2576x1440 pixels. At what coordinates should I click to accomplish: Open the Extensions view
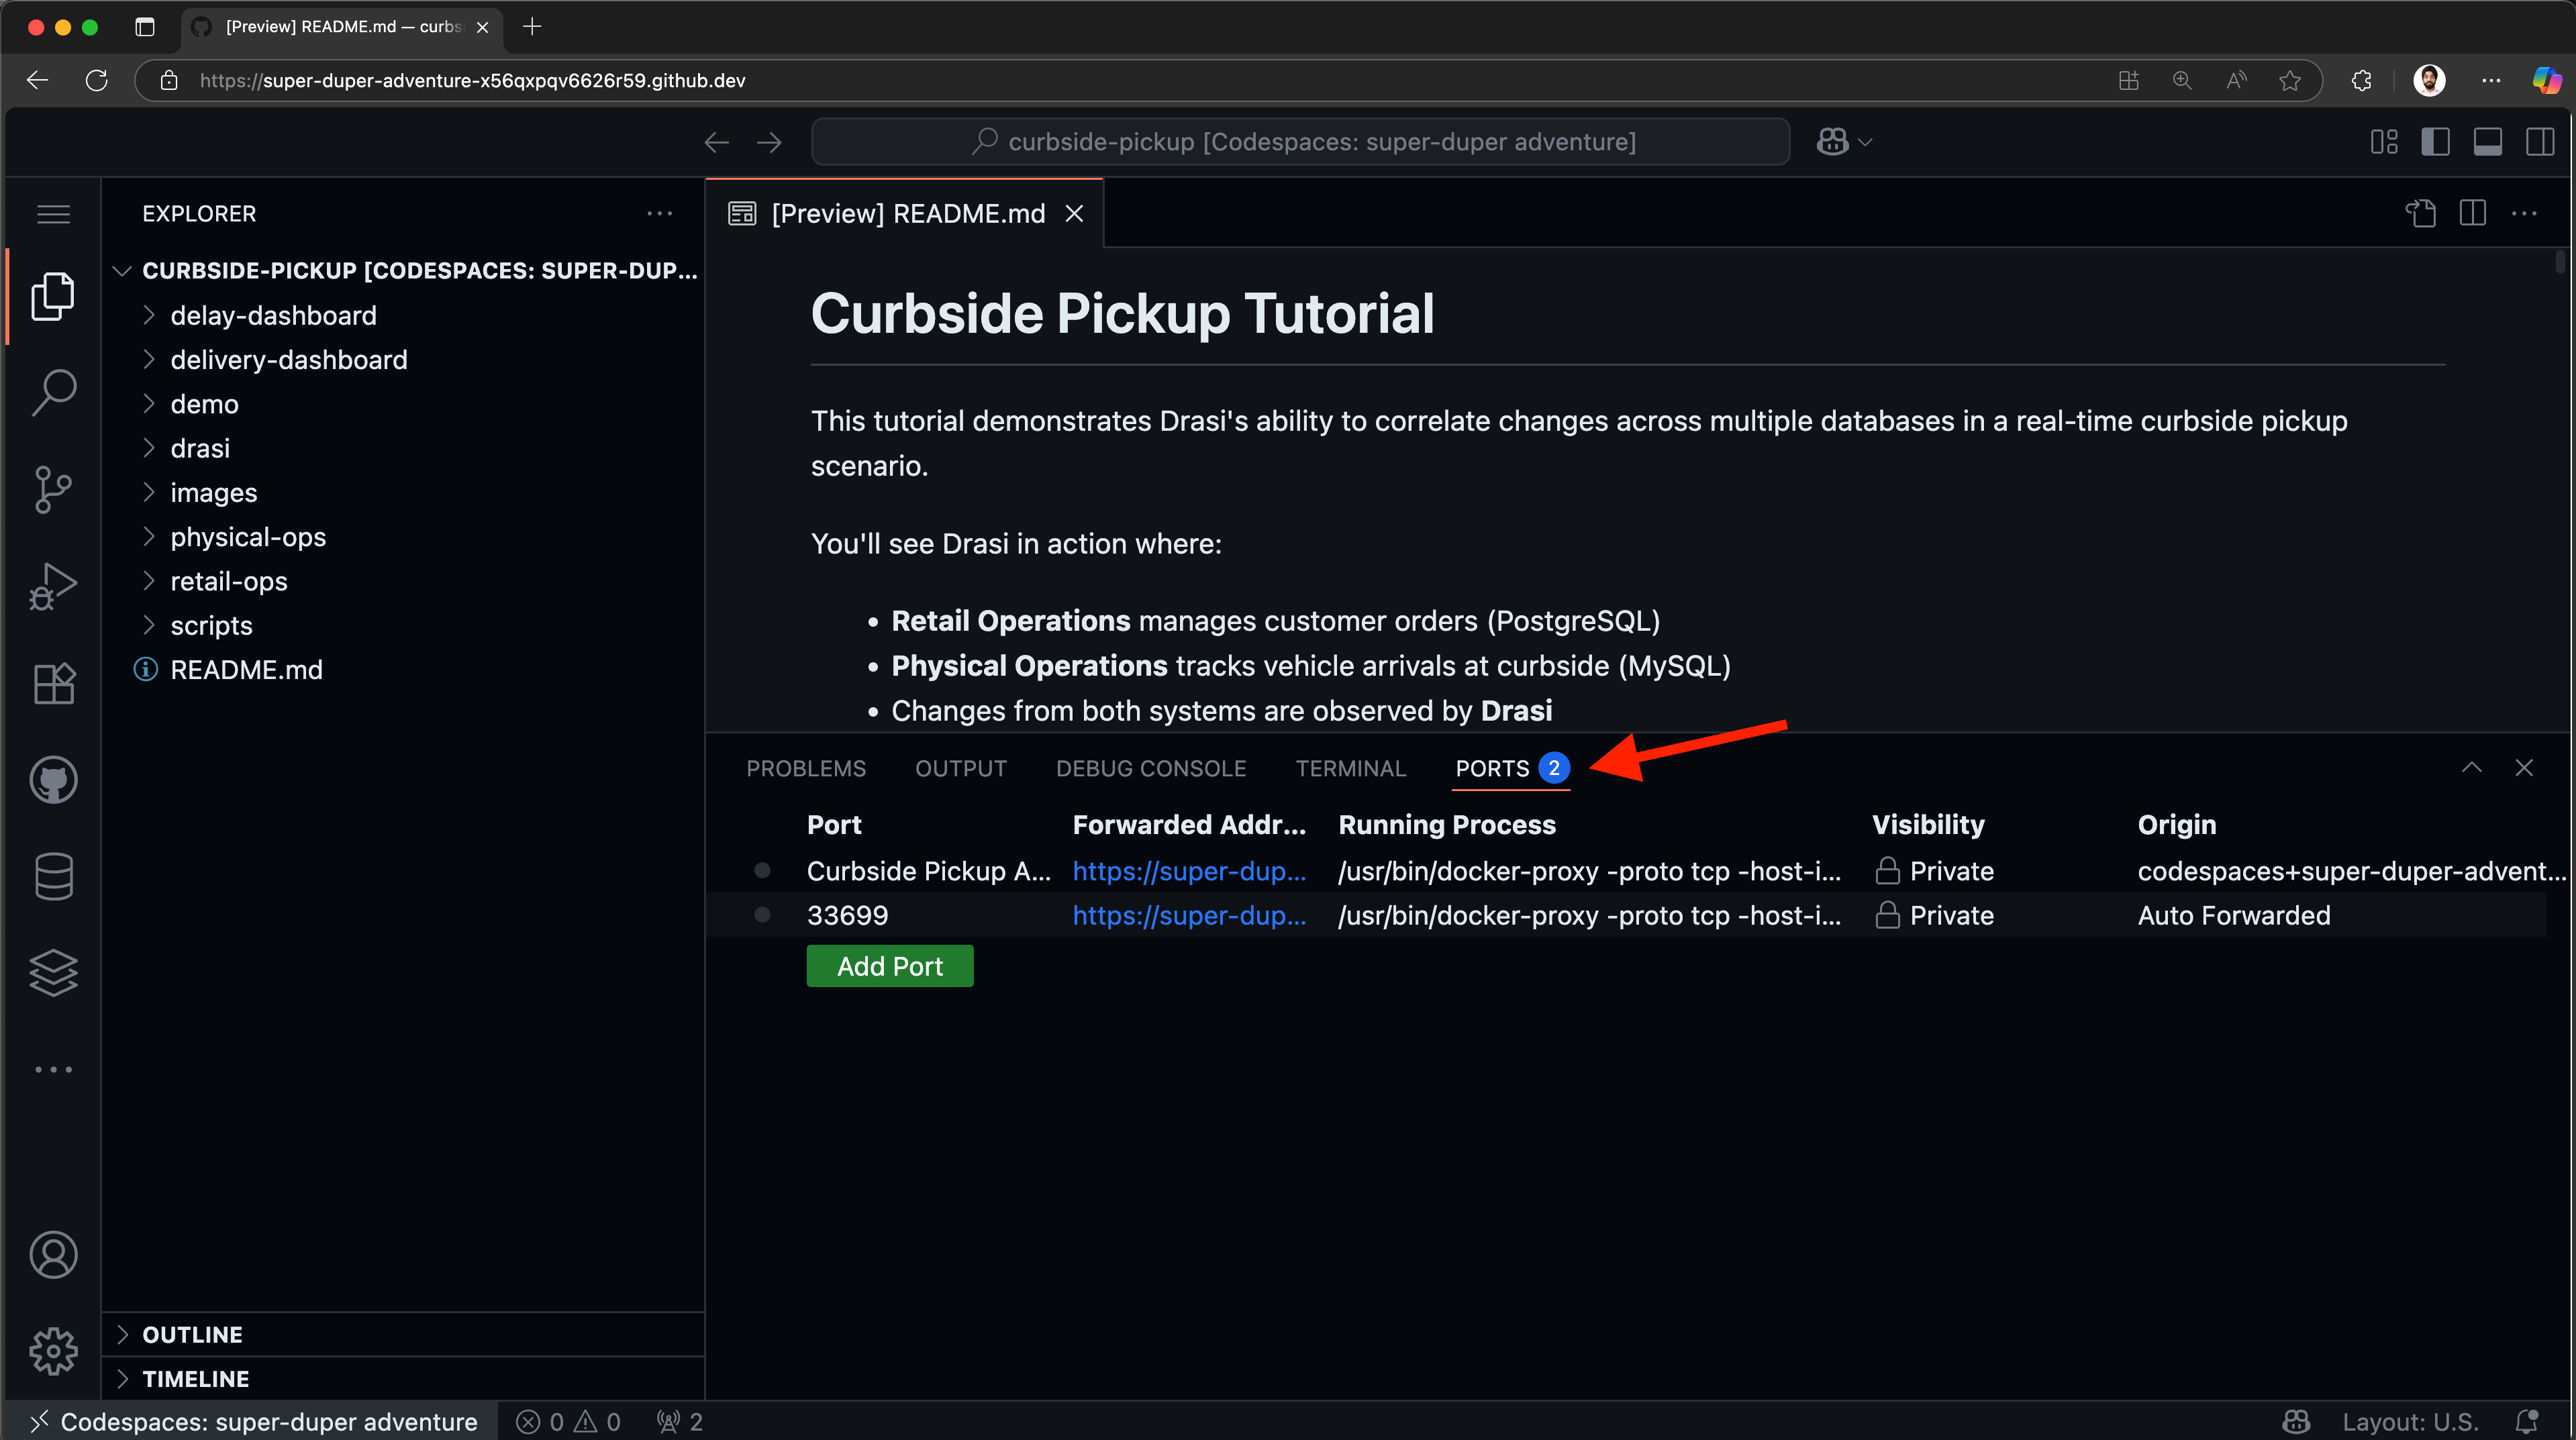pyautogui.click(x=54, y=683)
